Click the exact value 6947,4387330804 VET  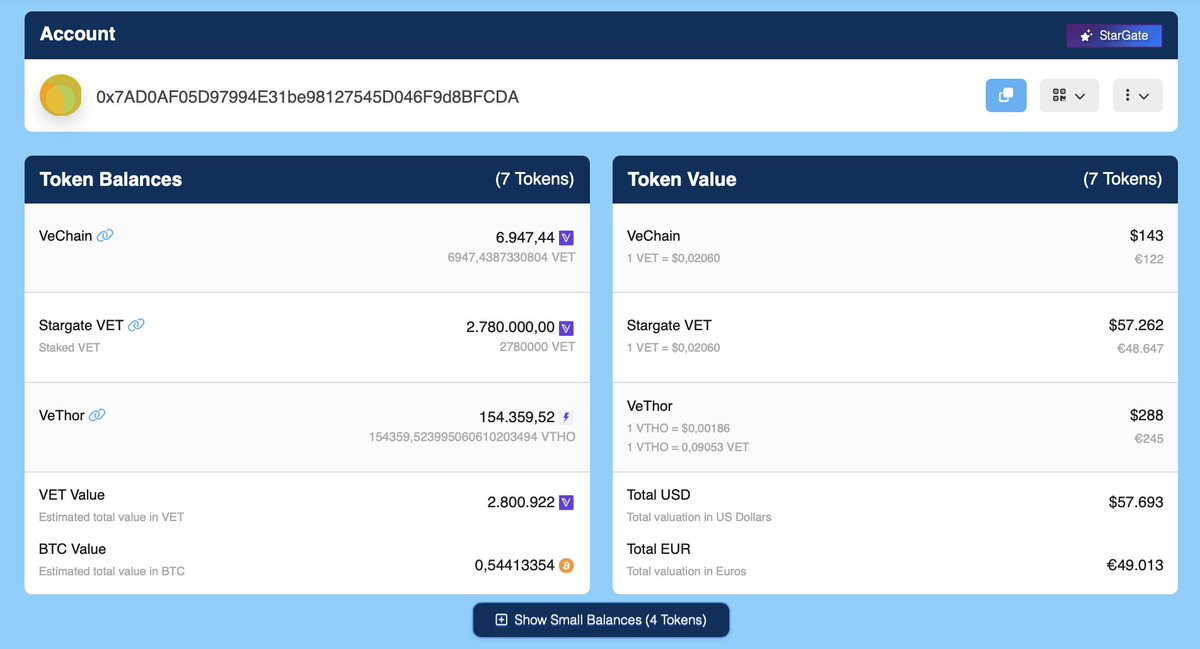(511, 257)
